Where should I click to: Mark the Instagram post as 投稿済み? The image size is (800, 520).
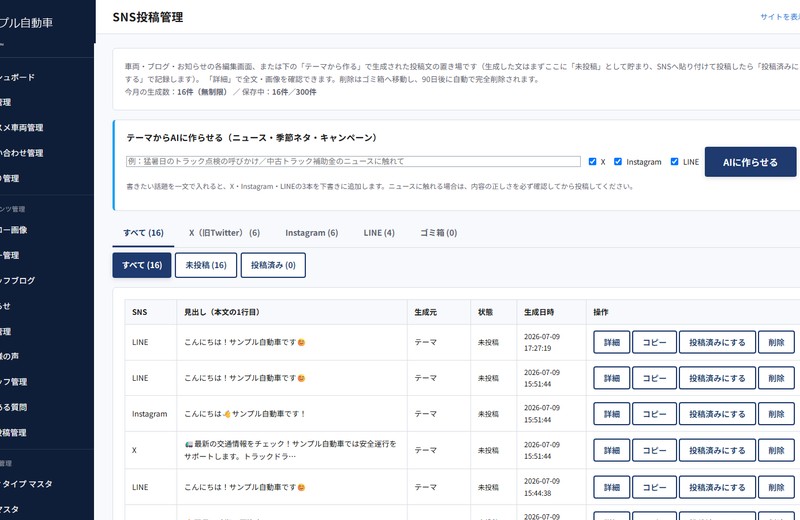[717, 414]
